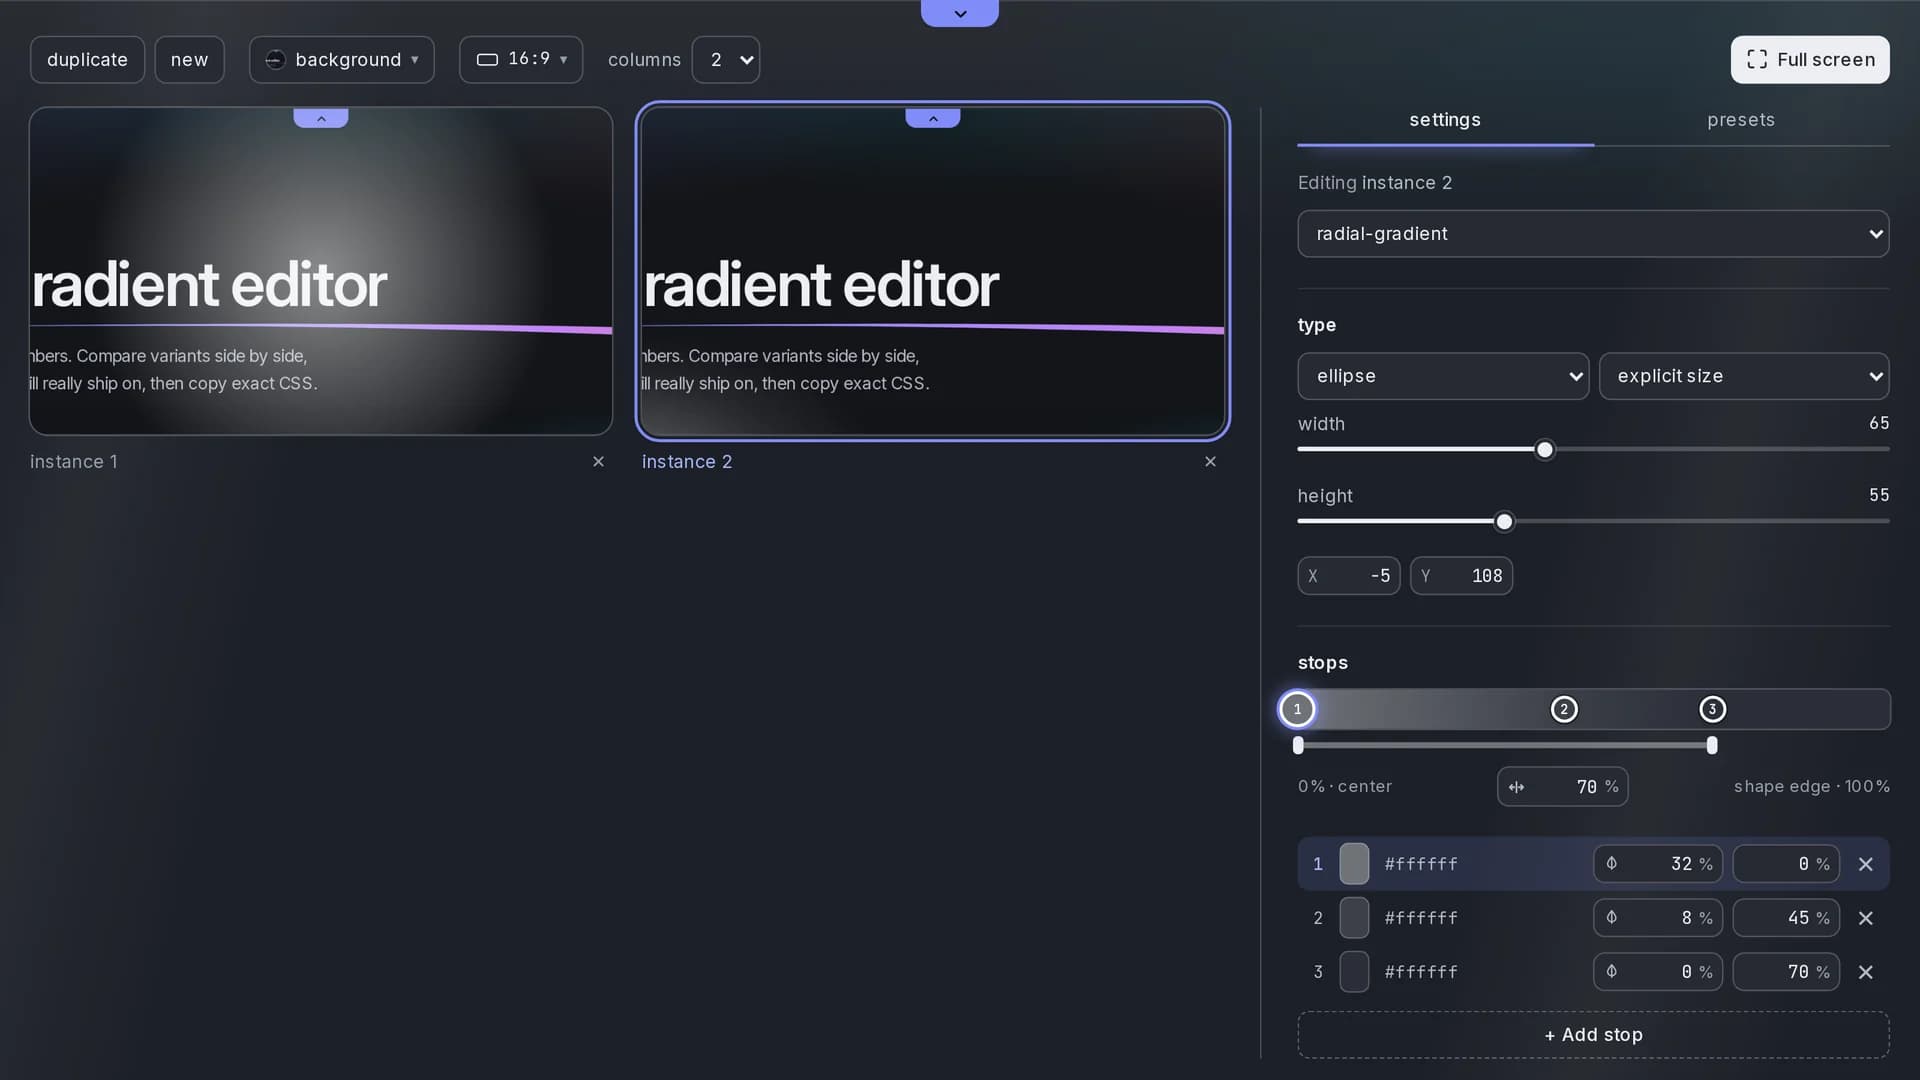Switch to the presets tab

(1741, 120)
